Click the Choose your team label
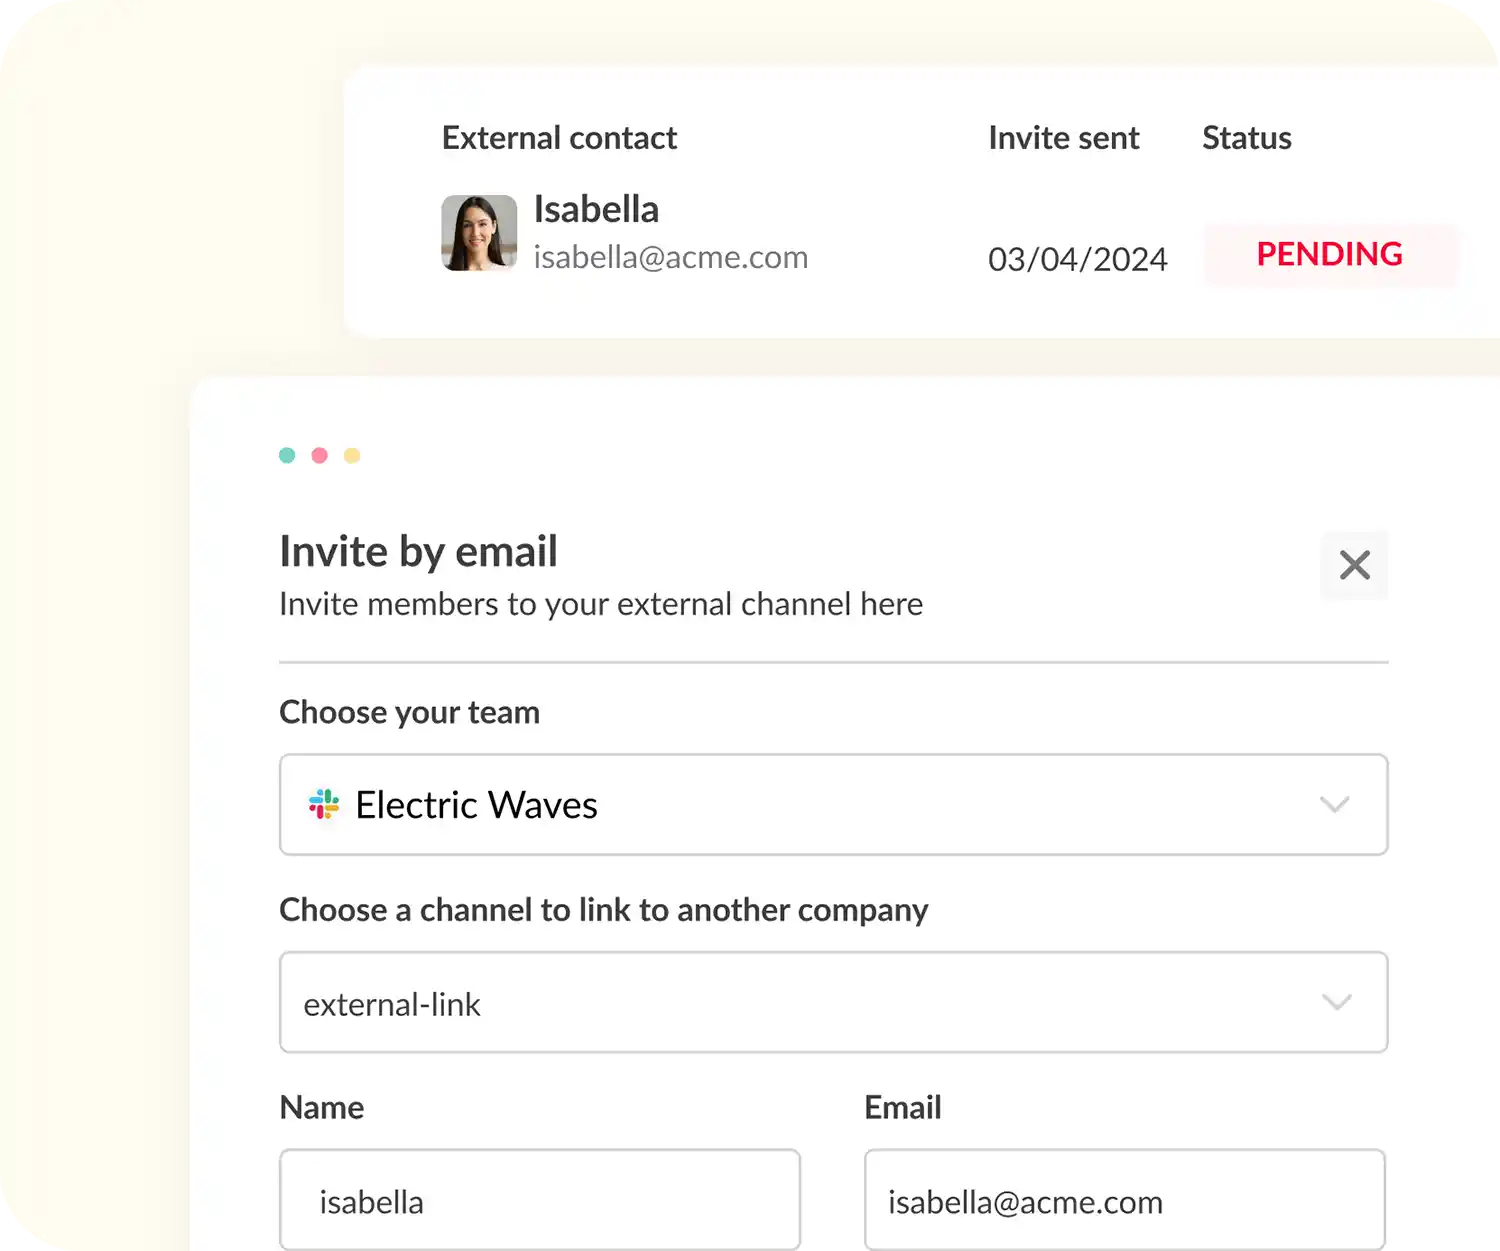 click(410, 712)
